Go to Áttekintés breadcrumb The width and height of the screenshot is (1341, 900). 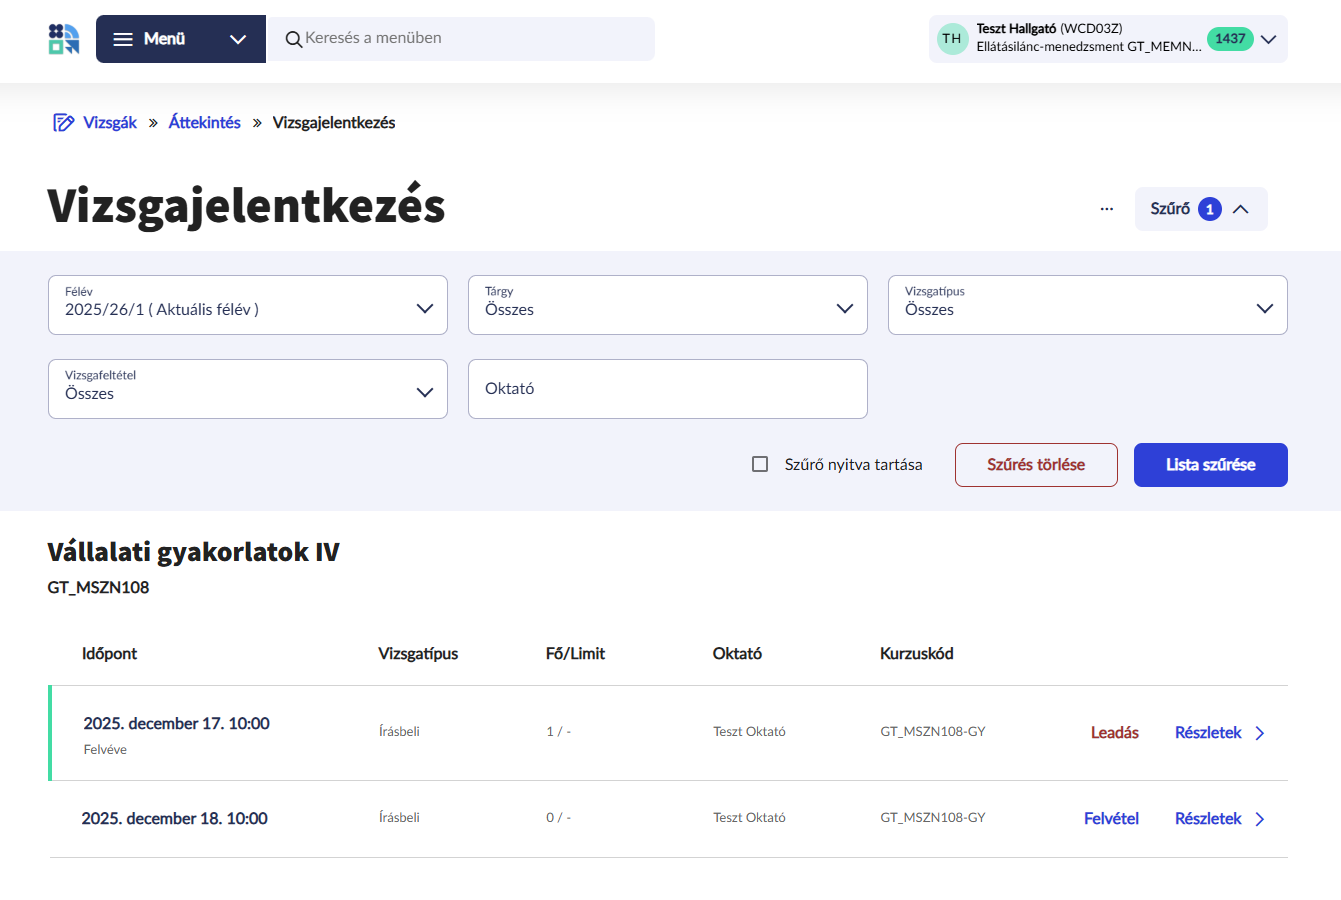204,123
